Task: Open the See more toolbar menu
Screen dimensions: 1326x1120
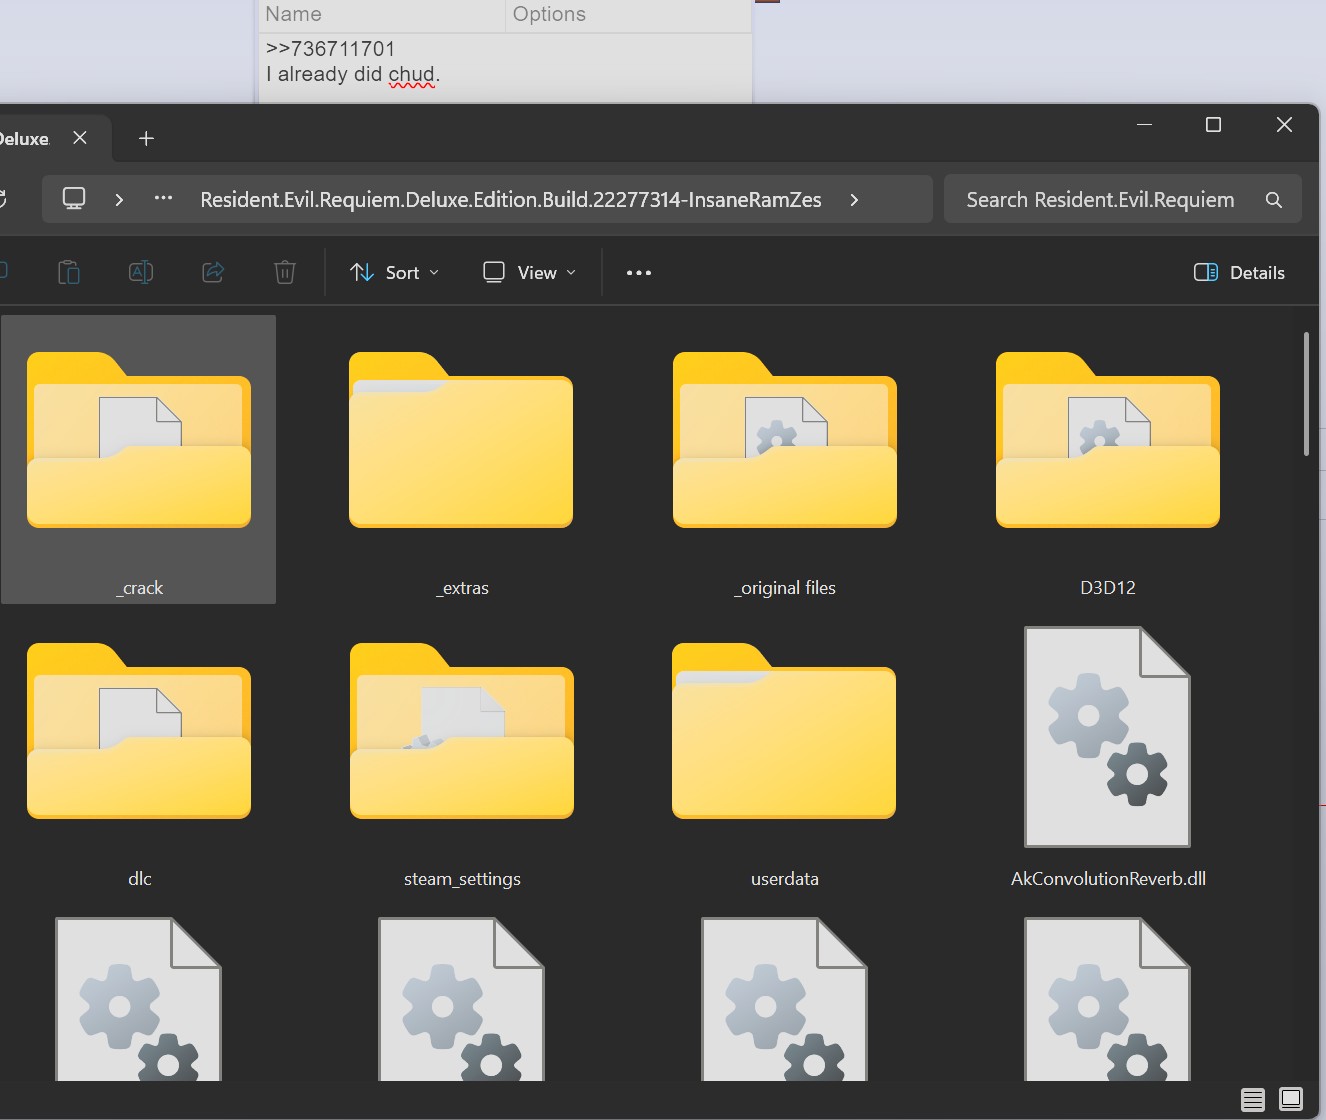Action: click(x=639, y=273)
